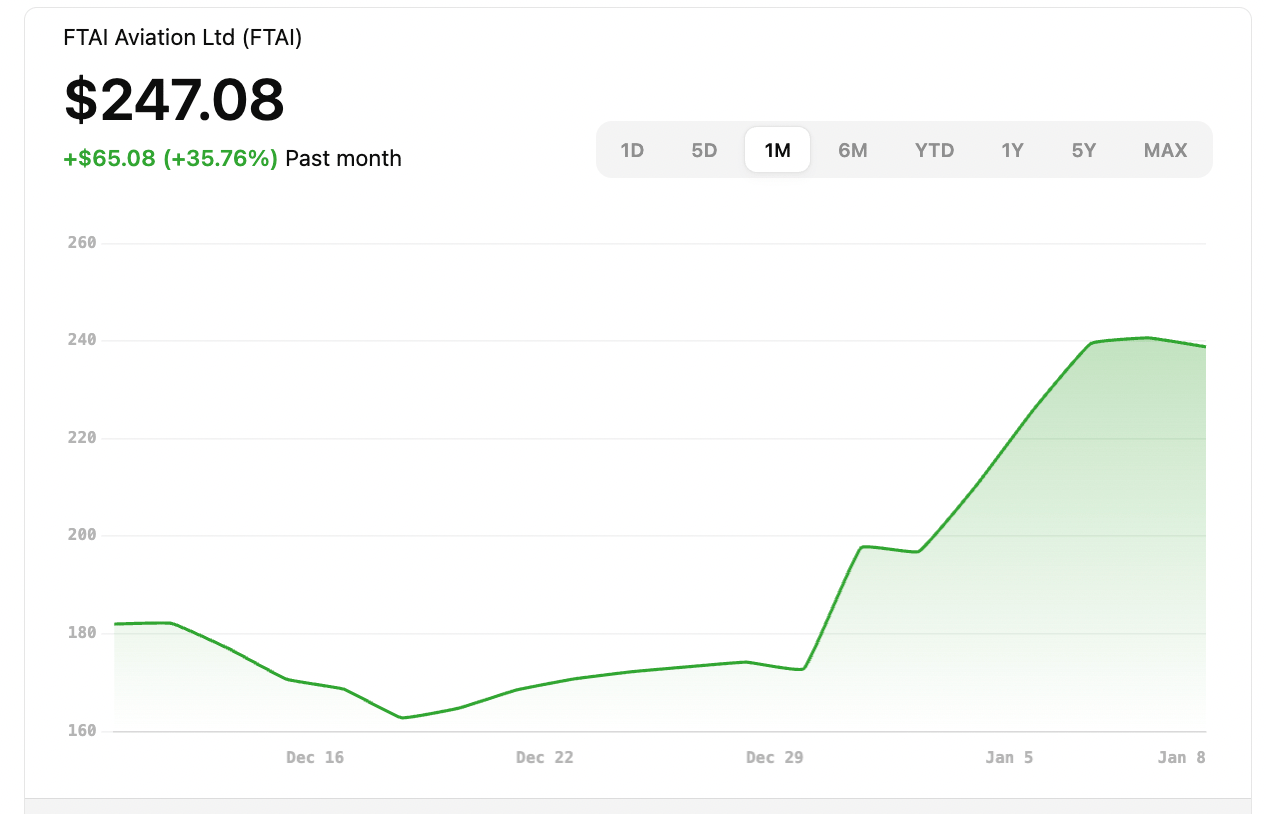Click the 160 y-axis label
This screenshot has width=1266, height=814.
[83, 730]
